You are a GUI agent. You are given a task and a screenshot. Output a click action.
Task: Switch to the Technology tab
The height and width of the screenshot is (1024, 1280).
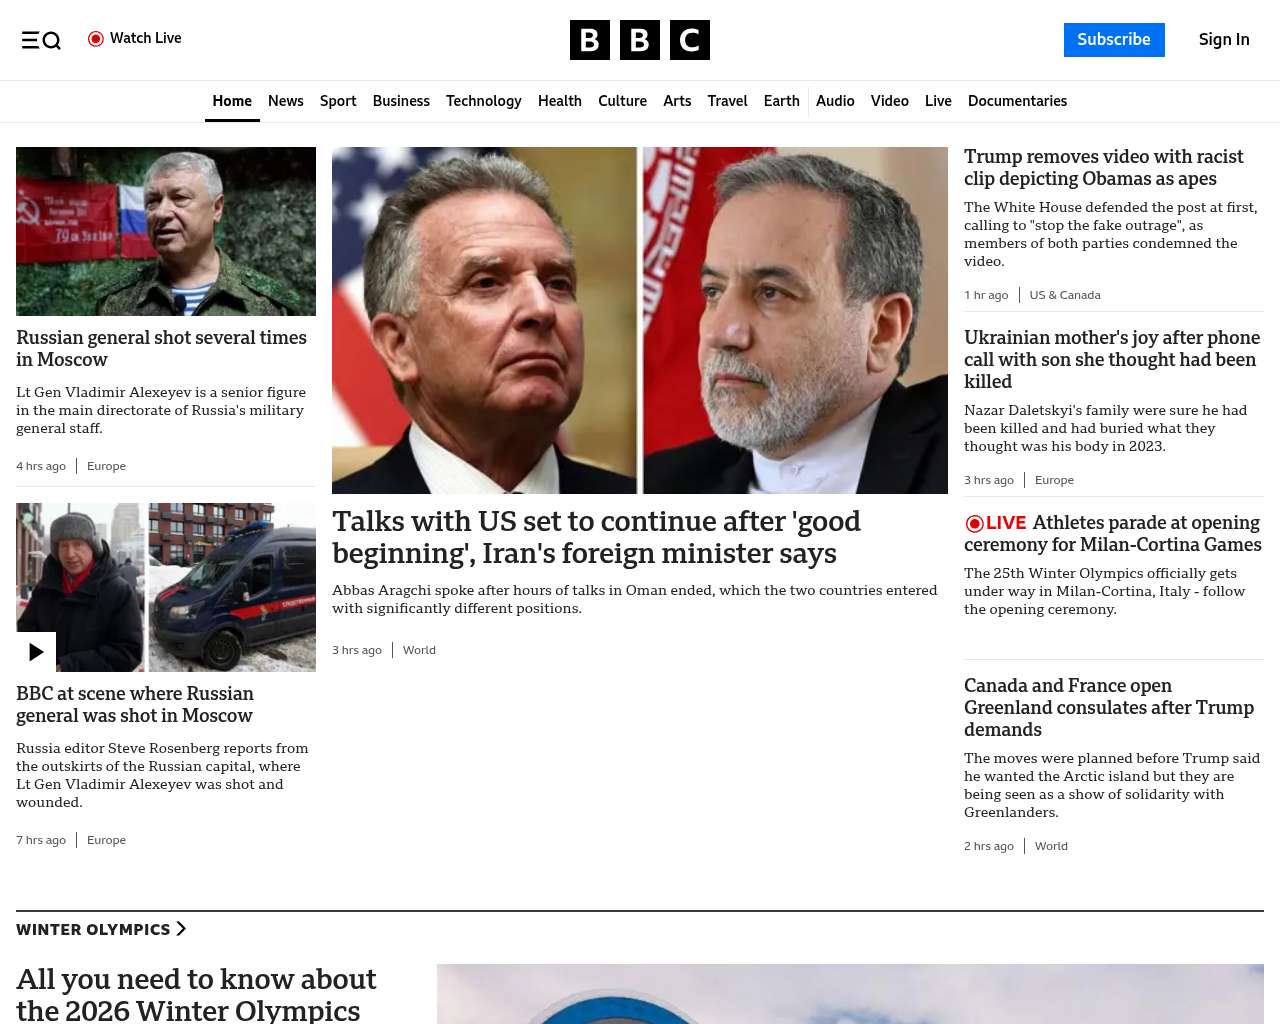[484, 101]
